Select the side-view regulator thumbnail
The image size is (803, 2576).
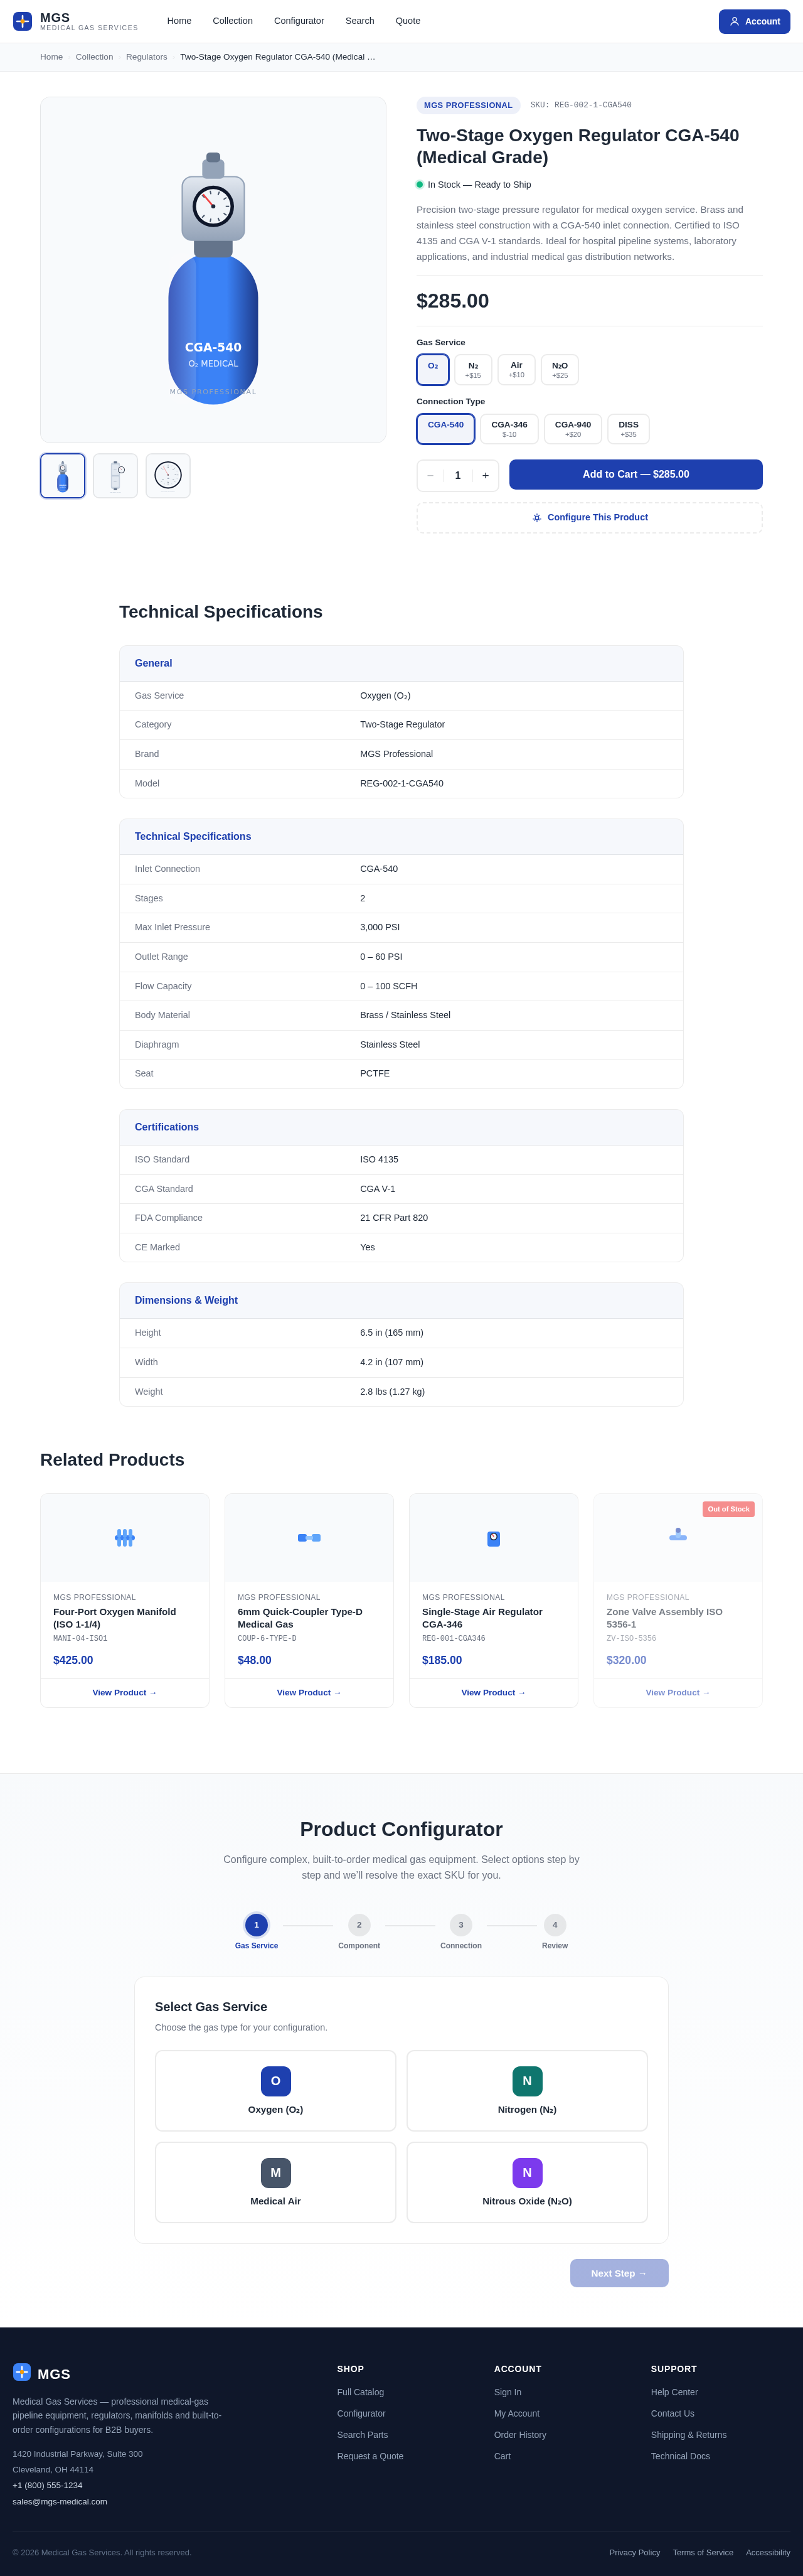115,476
